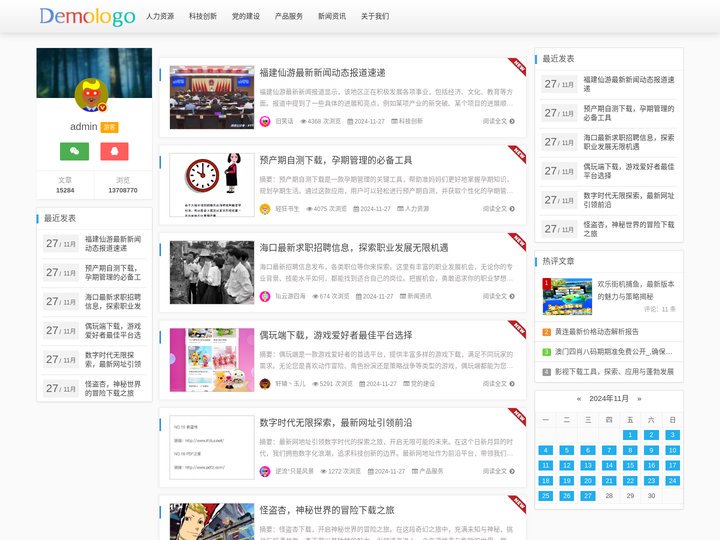
Task: Click the clock and pregnant woman thumbnail
Action: 212,185
